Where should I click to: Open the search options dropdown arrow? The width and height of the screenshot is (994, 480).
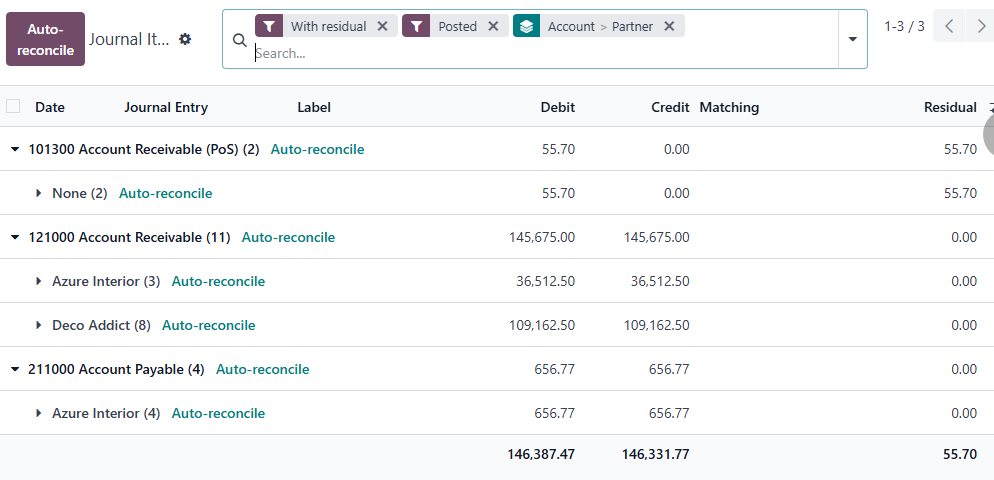pos(852,39)
